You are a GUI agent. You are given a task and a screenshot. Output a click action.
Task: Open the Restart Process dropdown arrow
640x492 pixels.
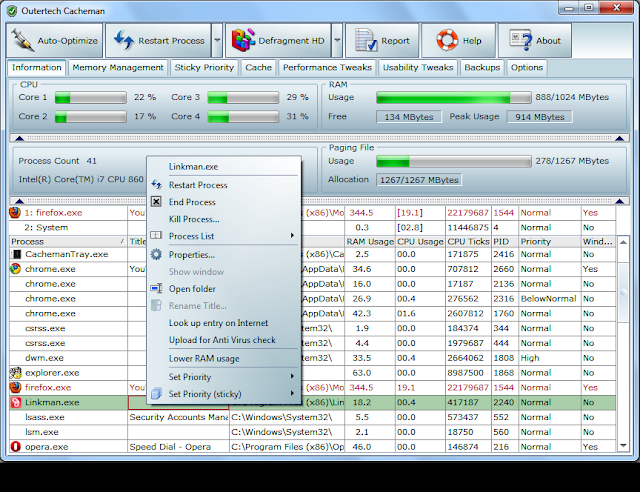[217, 40]
